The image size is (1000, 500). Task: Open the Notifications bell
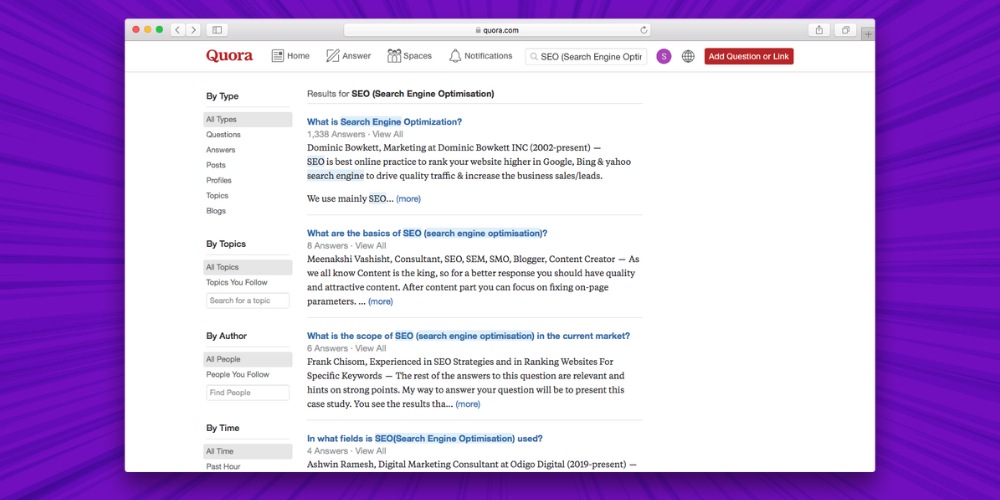[455, 56]
